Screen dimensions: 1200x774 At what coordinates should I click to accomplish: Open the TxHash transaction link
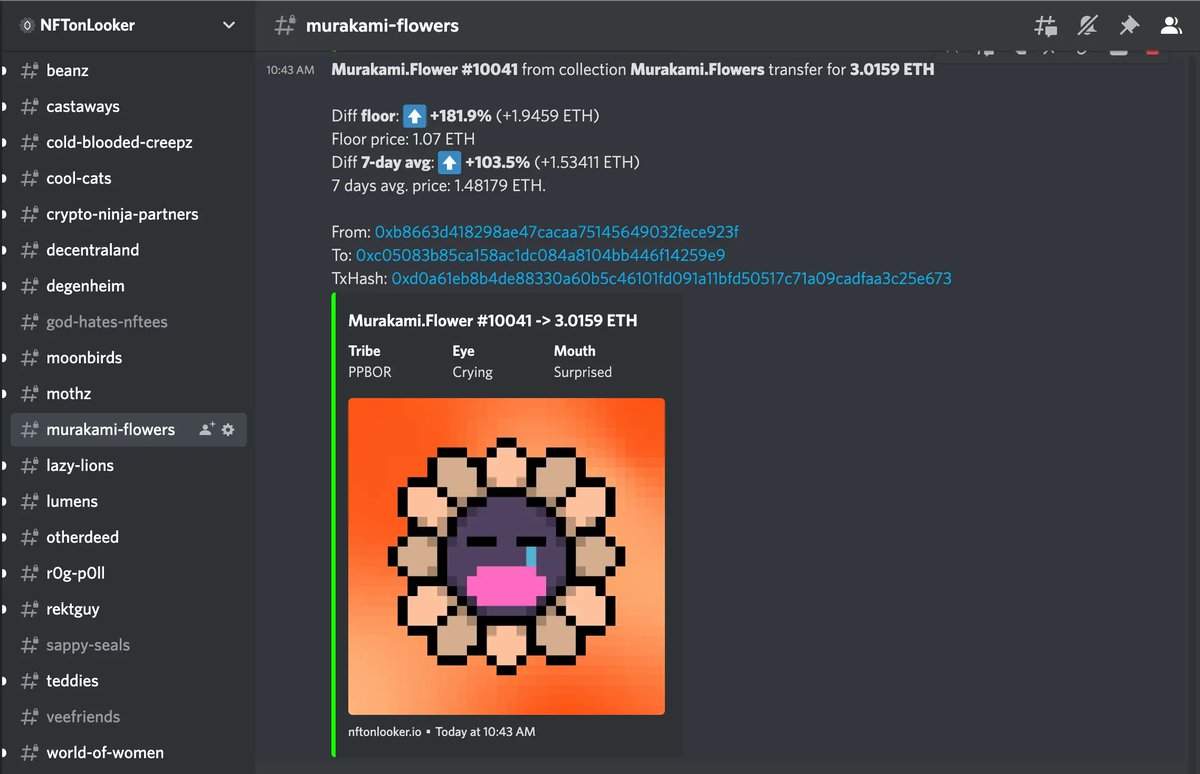pos(671,278)
